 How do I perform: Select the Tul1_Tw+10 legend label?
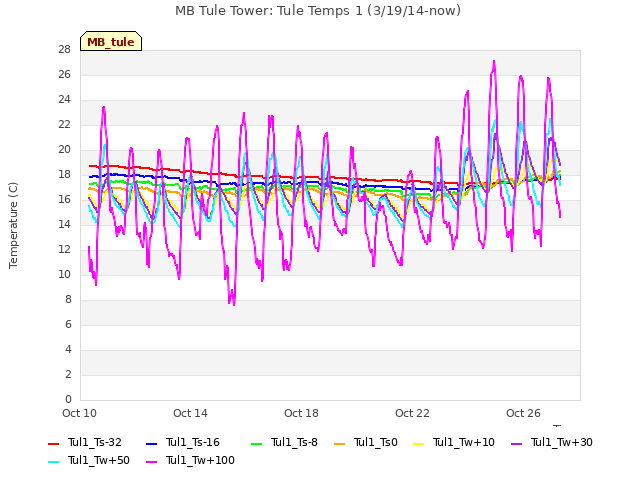tap(464, 442)
